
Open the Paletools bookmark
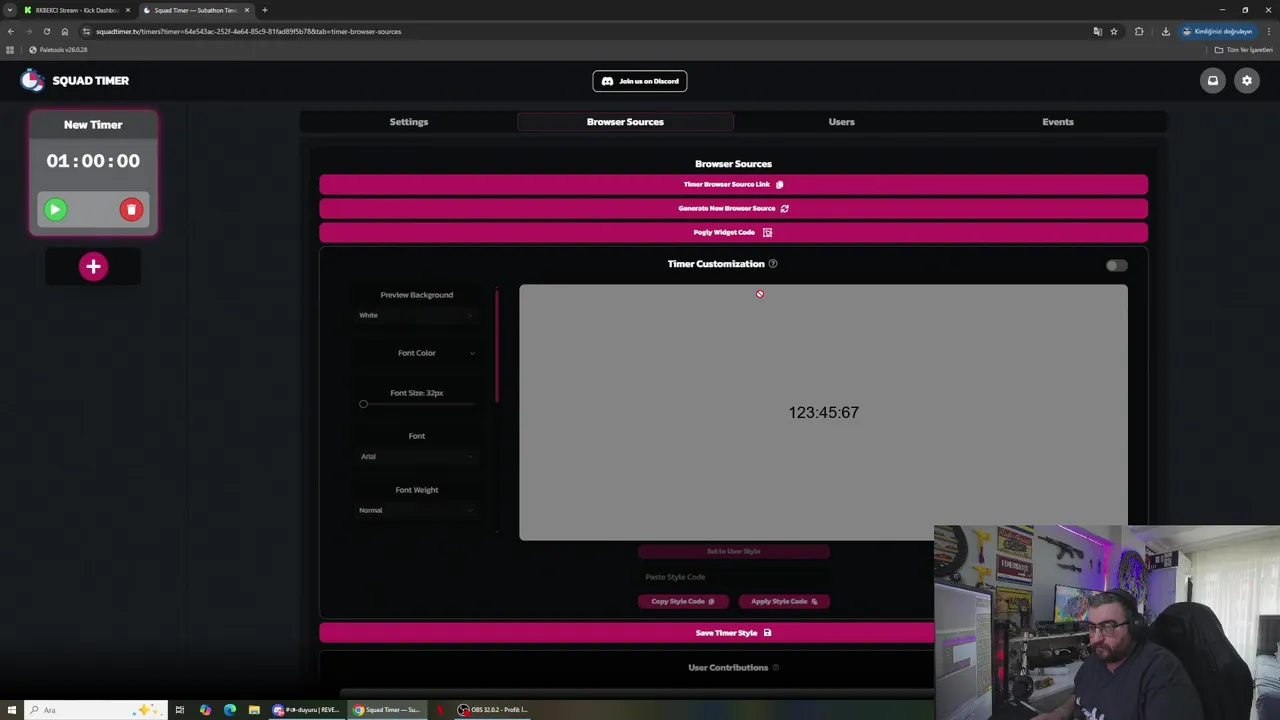tap(58, 50)
